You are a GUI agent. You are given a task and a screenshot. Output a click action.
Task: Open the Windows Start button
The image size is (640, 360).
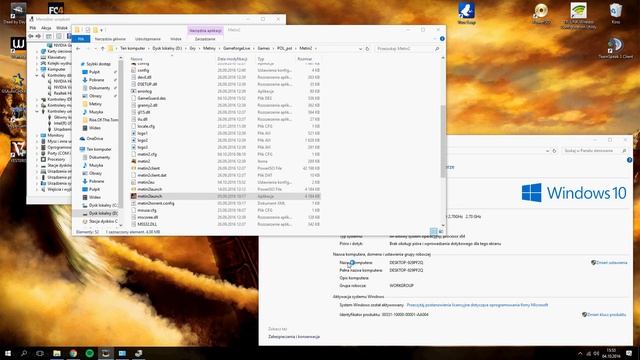[8, 353]
